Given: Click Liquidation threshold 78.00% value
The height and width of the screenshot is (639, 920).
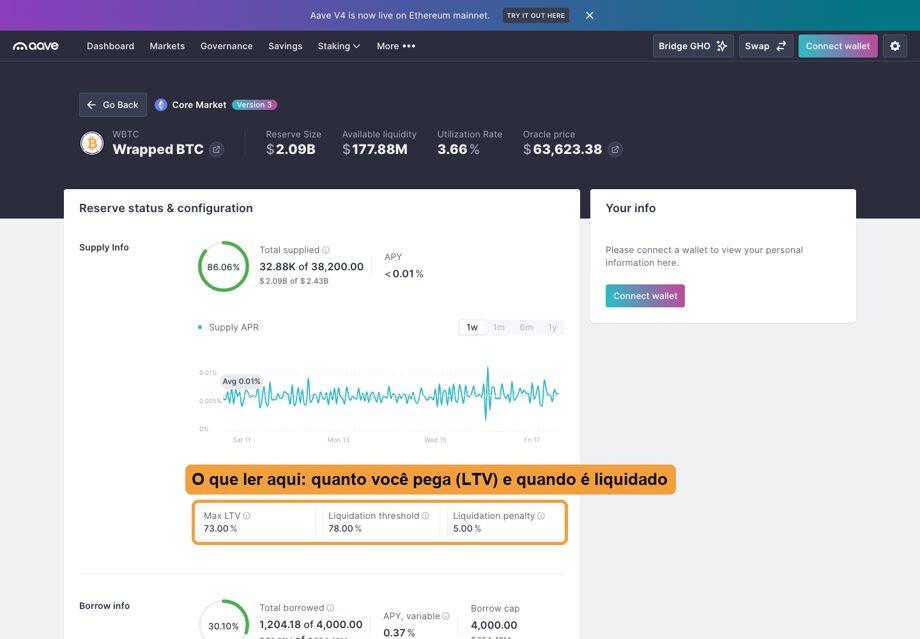Looking at the screenshot, I should [345, 529].
